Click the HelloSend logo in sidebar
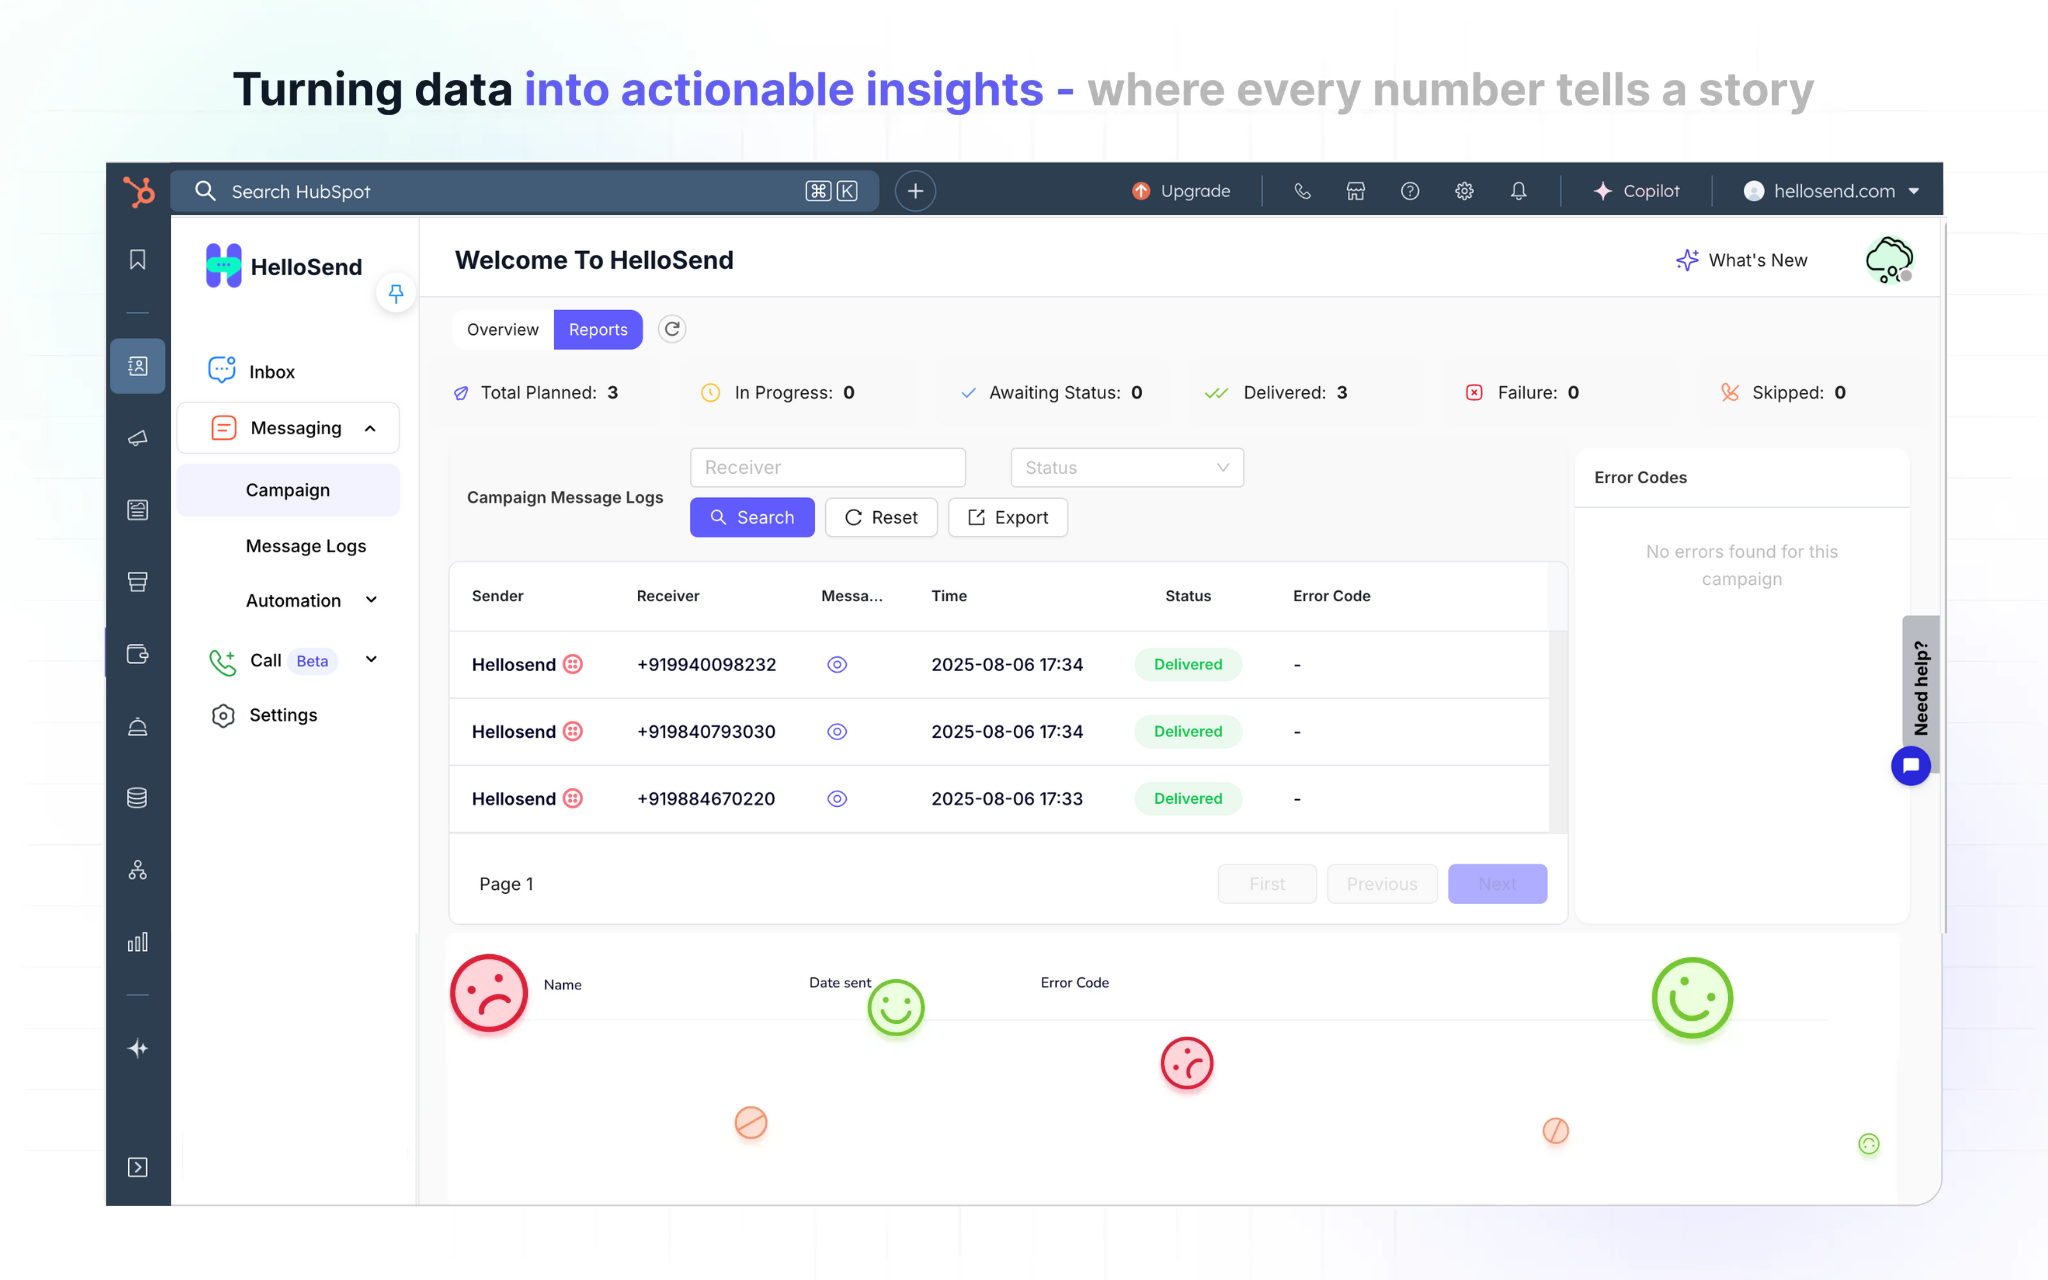2048x1280 pixels. coord(284,266)
